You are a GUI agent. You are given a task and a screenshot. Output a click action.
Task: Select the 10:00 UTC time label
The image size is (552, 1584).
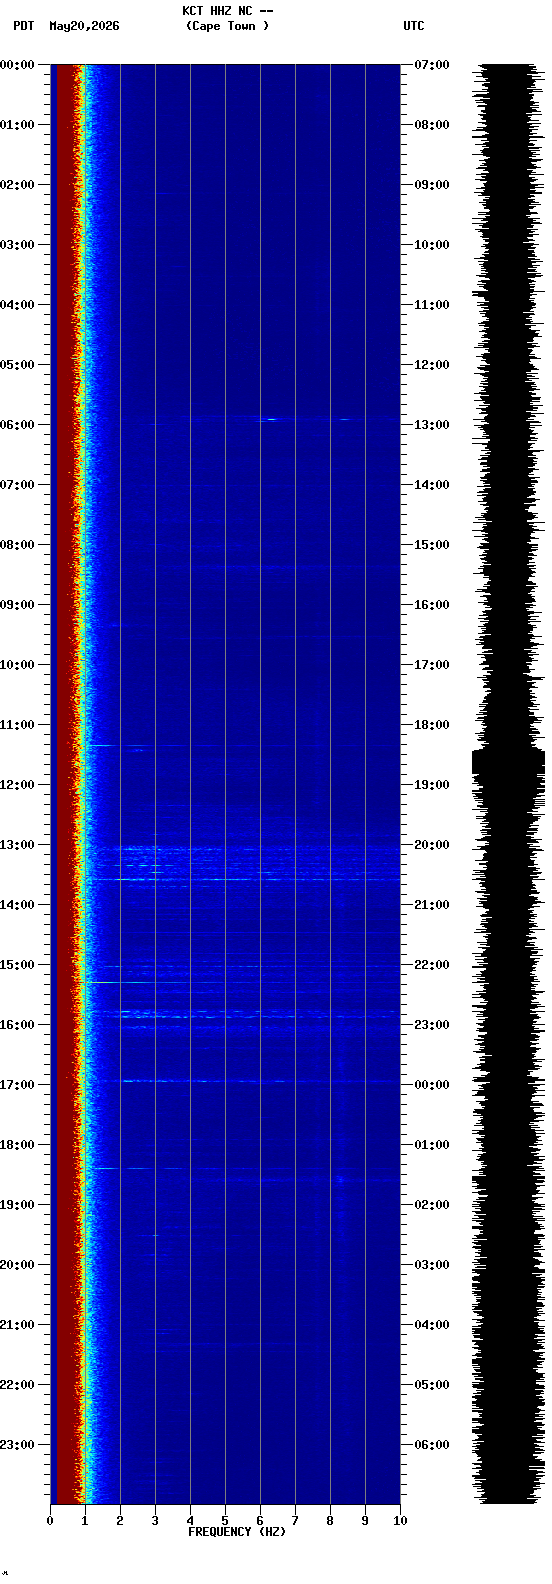click(x=432, y=245)
